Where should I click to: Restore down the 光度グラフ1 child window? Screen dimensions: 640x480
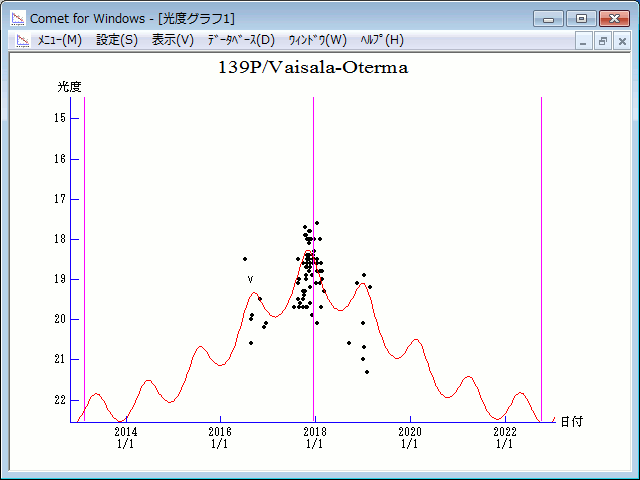[x=602, y=41]
